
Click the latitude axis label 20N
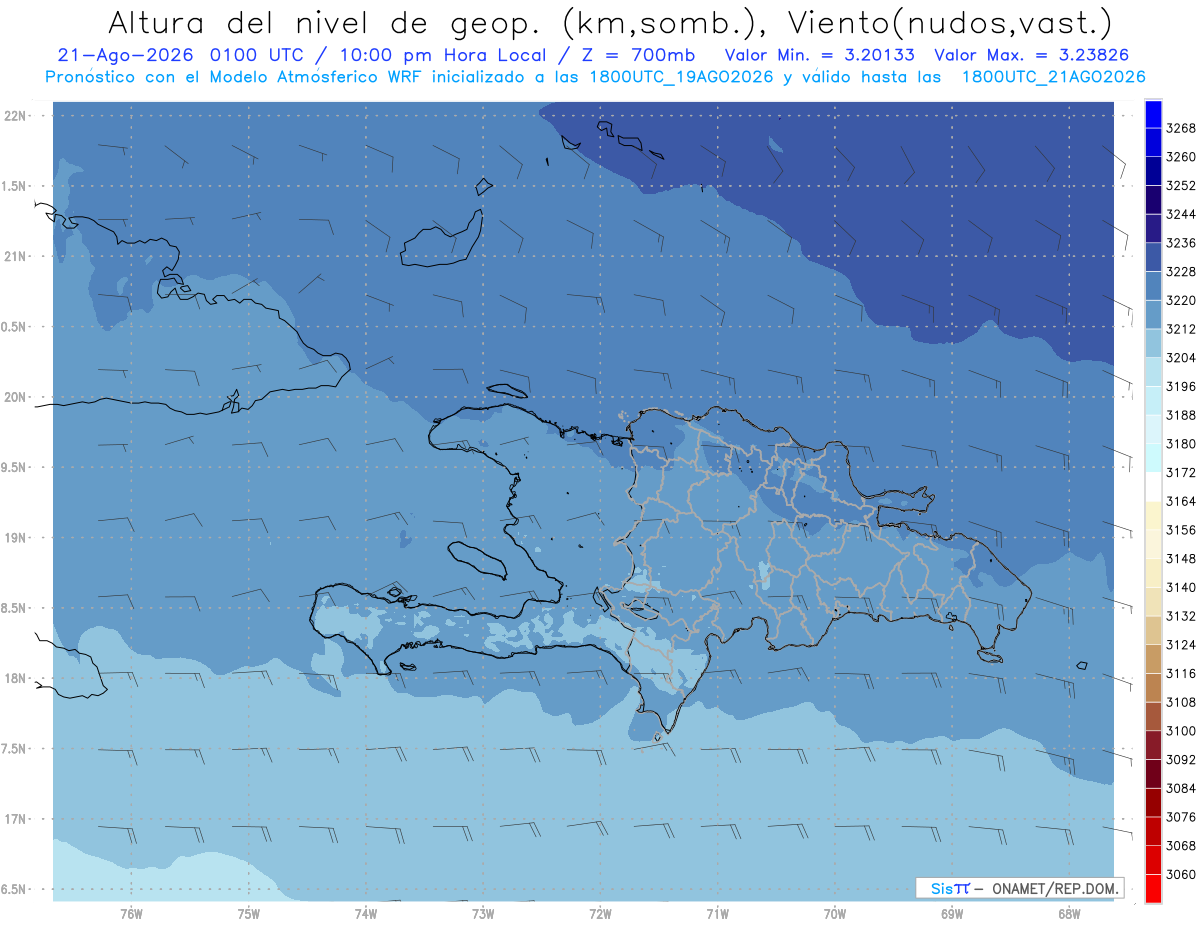(15, 397)
